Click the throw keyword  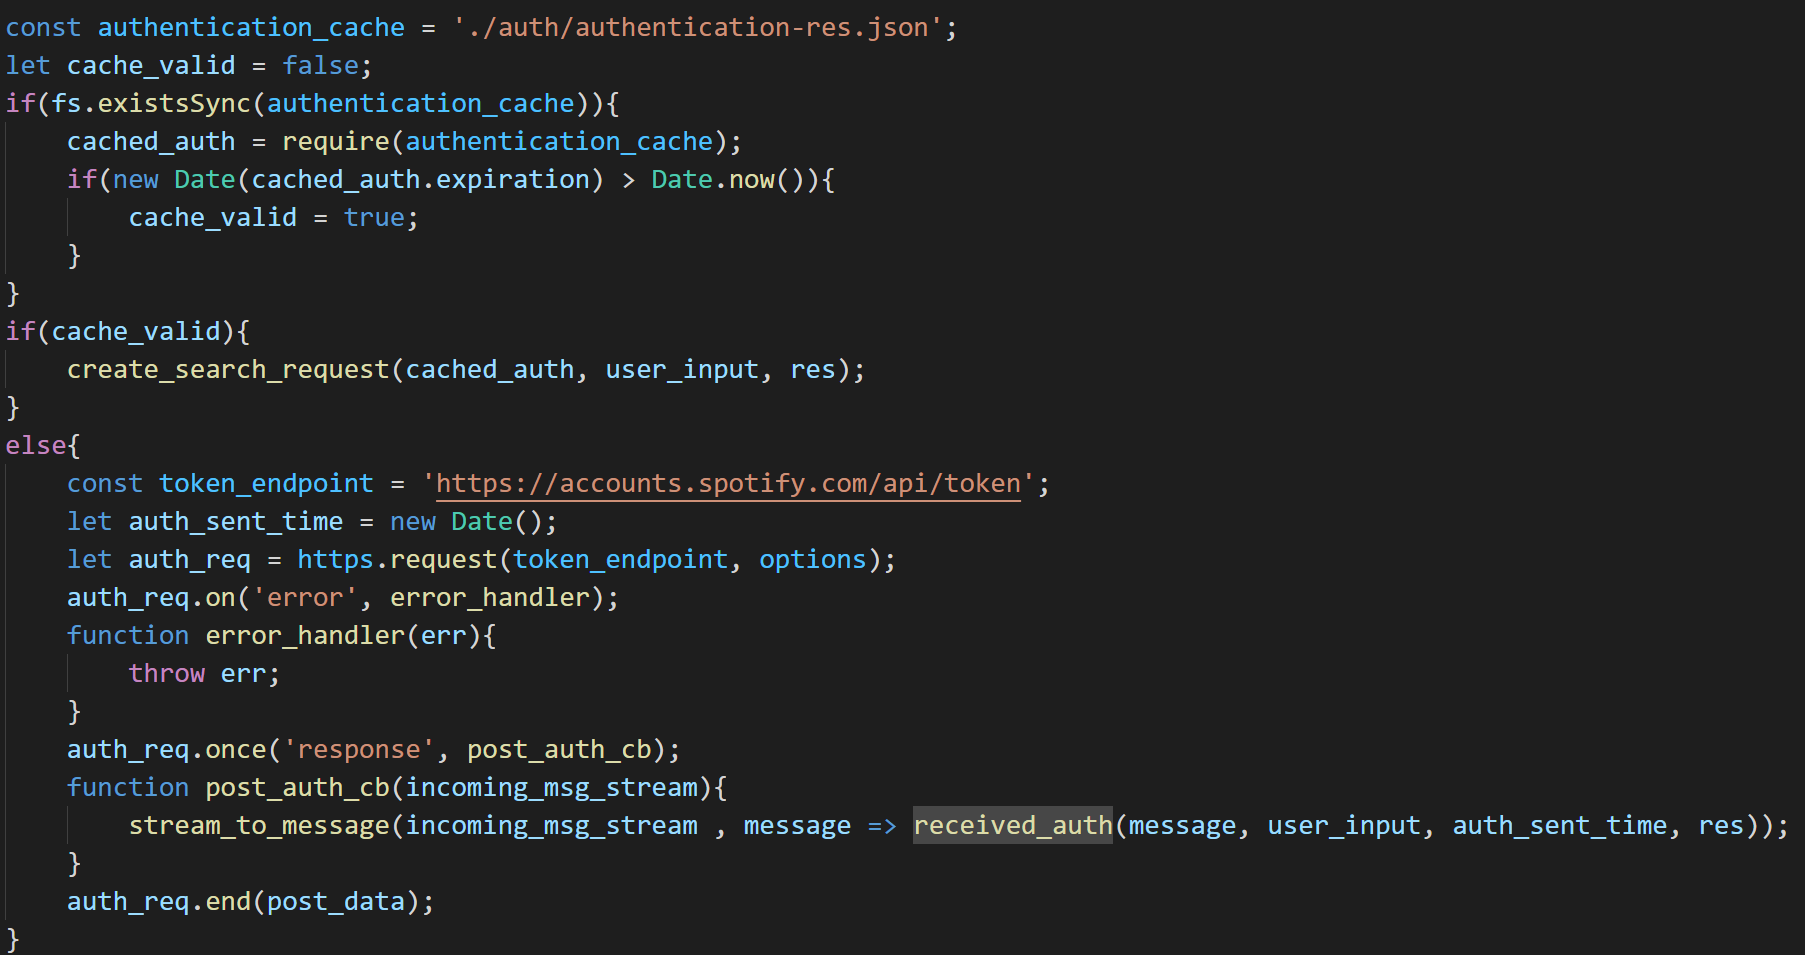click(166, 674)
